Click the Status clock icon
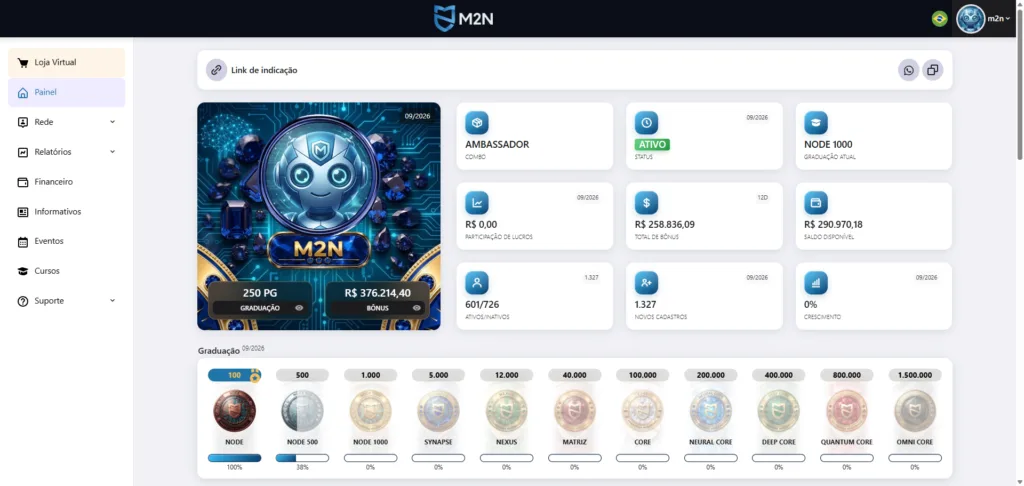The image size is (1024, 486). tap(647, 123)
